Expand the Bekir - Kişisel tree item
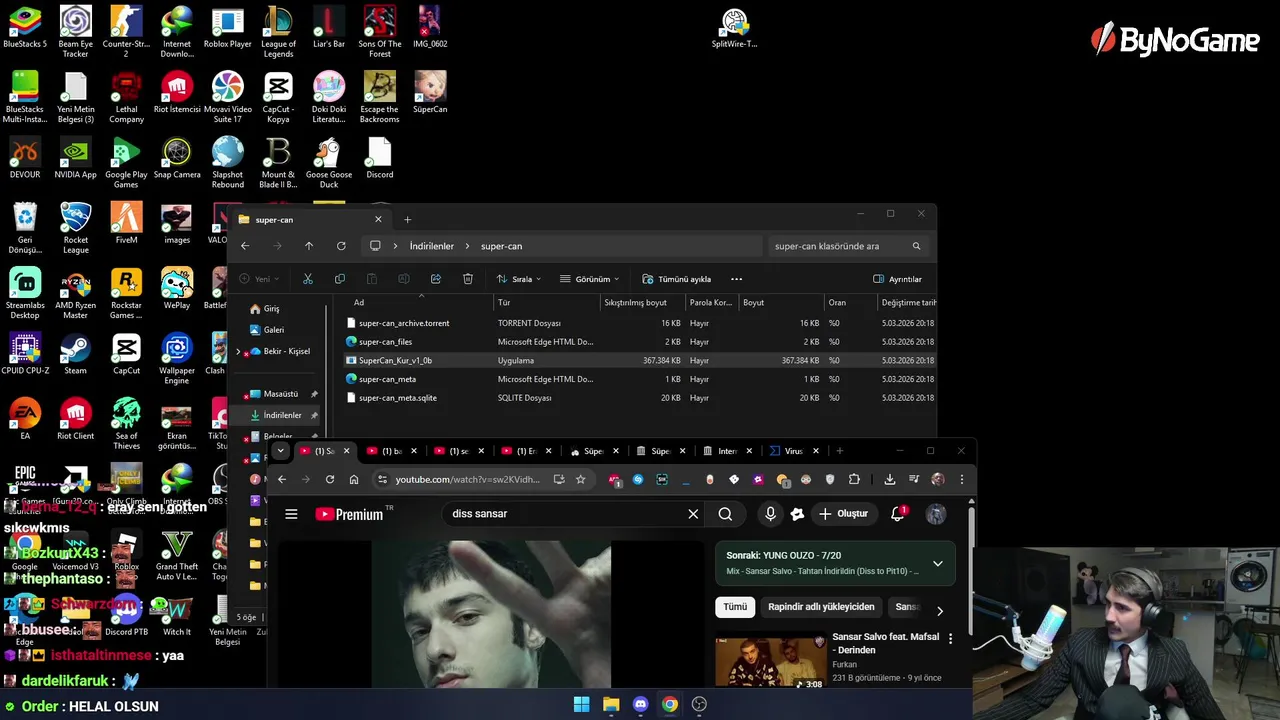1280x720 pixels. [238, 352]
